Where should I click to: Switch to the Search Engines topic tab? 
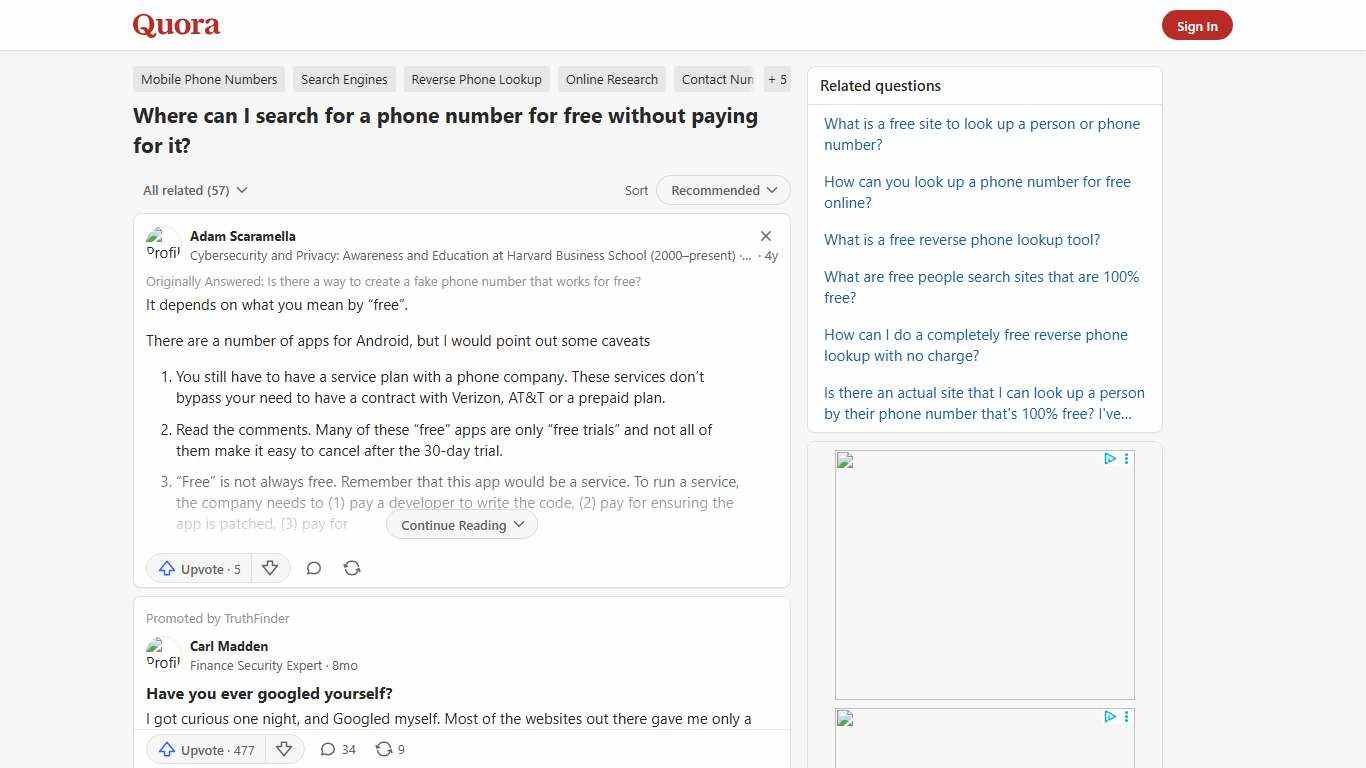[x=344, y=79]
